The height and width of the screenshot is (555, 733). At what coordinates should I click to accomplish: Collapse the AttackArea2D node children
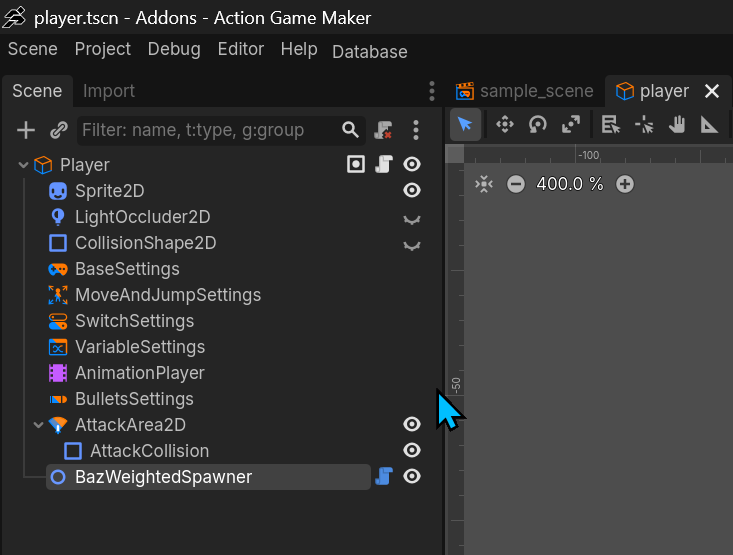pos(38,425)
